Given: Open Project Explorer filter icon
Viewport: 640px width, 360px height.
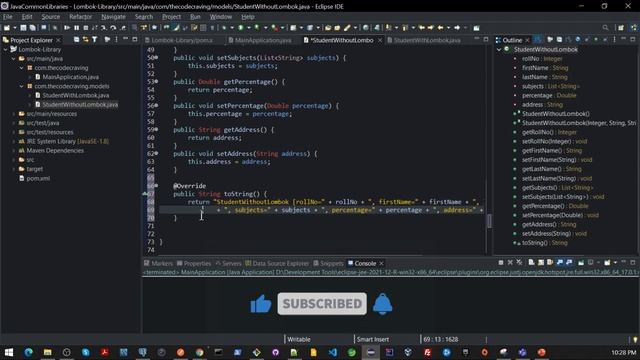Looking at the screenshot, I should 95,40.
